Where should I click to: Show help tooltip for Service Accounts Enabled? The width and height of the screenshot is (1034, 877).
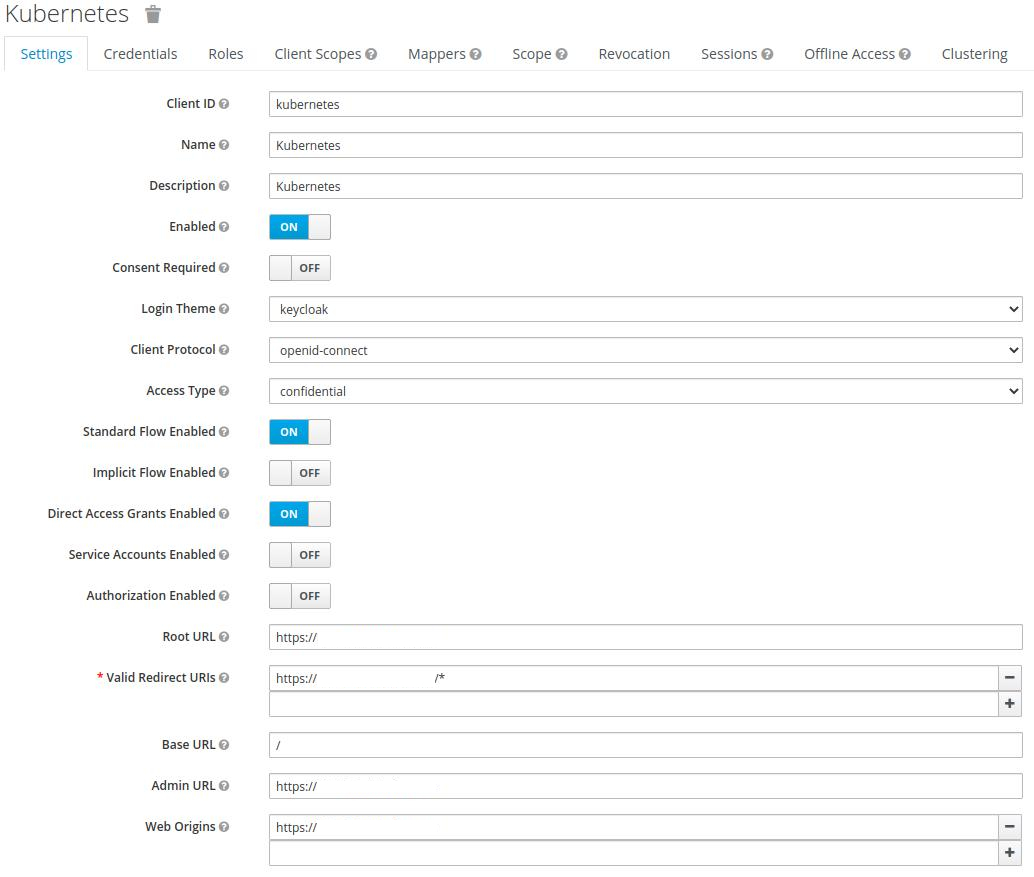224,554
